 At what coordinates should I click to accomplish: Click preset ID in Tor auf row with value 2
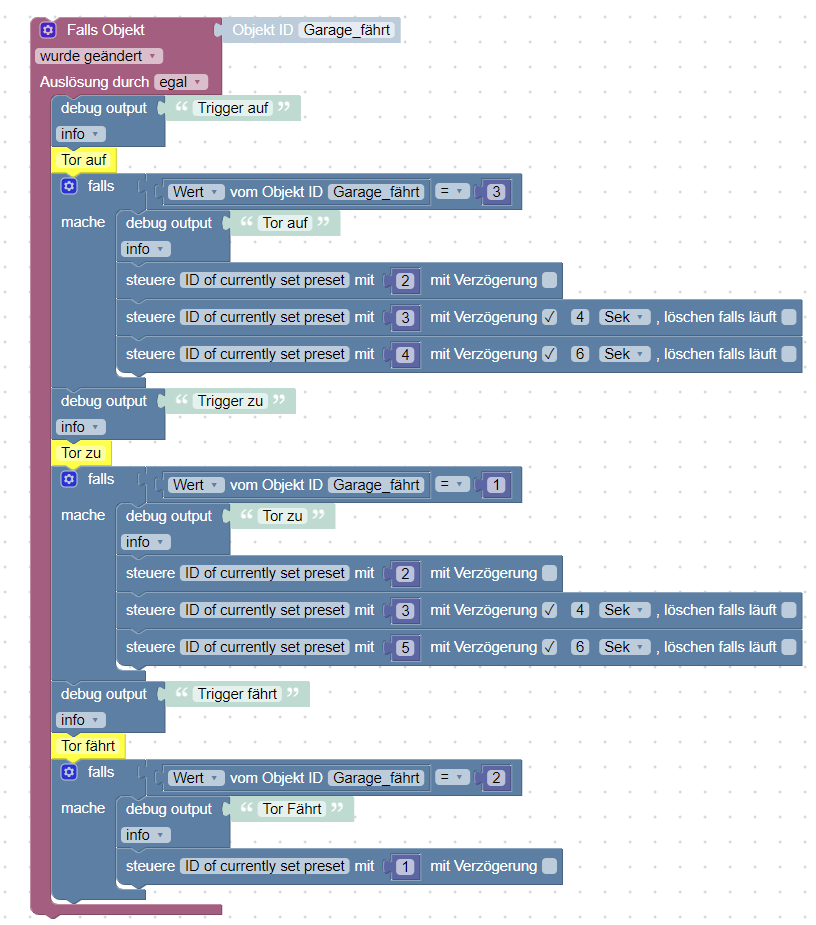[x=265, y=280]
